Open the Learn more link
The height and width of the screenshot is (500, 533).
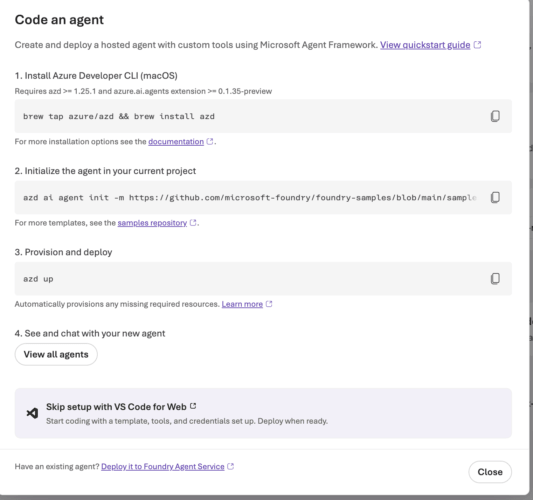coord(242,304)
